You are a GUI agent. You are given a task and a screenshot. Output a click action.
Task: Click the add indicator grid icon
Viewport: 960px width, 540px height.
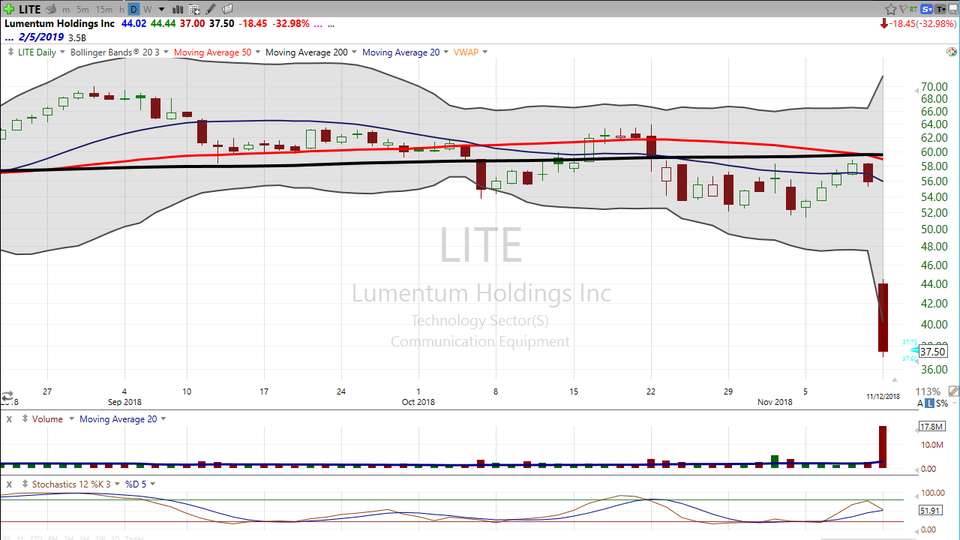[x=194, y=9]
